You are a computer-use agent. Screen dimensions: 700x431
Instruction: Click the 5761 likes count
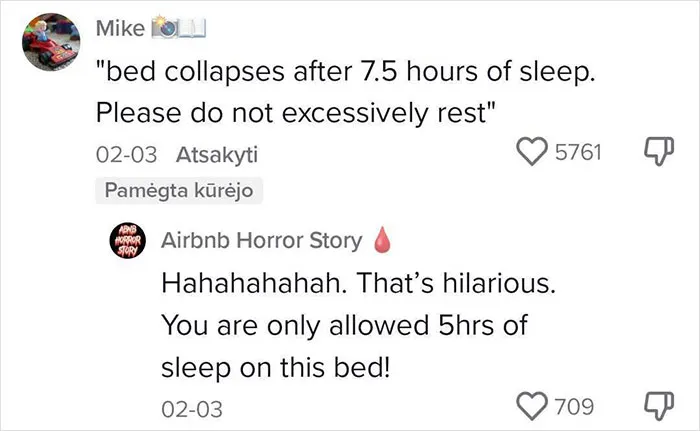(579, 152)
